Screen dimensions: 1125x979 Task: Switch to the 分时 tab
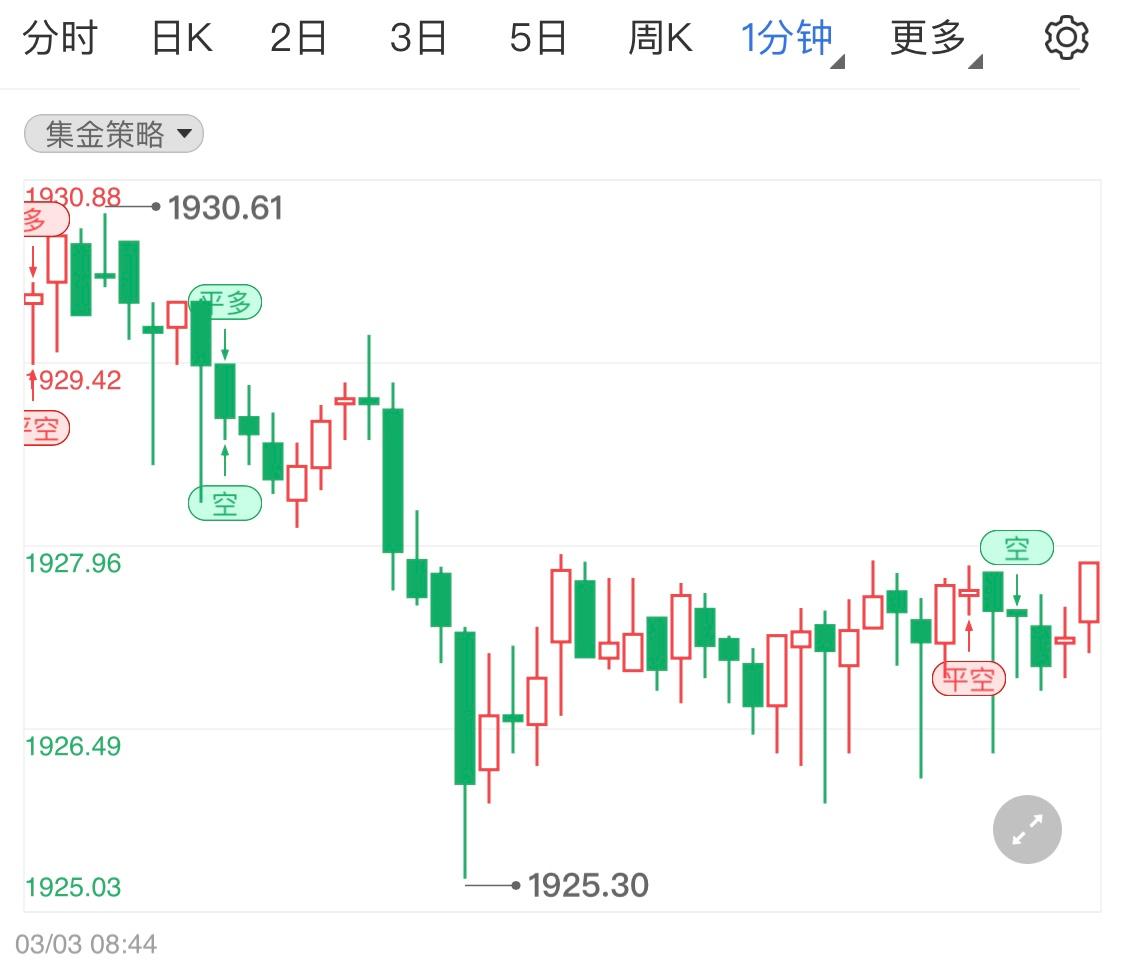(x=60, y=38)
